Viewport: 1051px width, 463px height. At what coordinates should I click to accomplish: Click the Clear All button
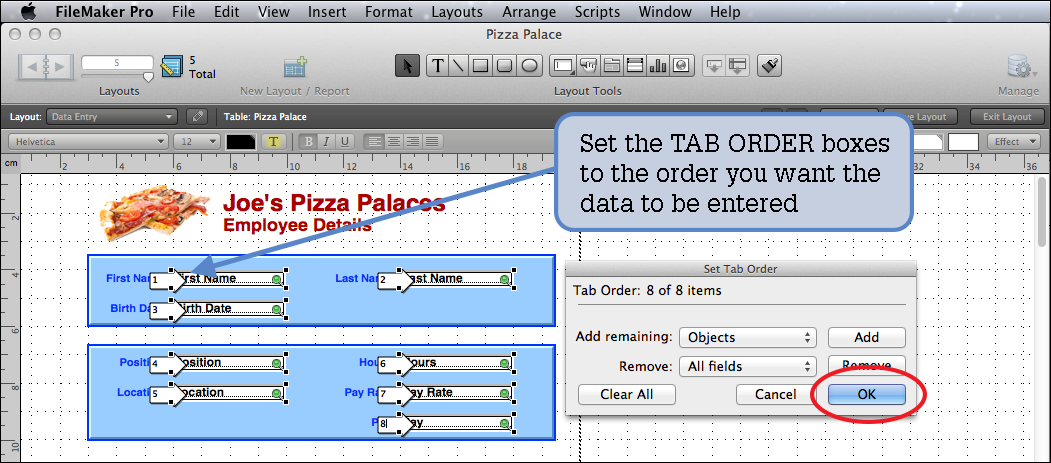pos(627,395)
